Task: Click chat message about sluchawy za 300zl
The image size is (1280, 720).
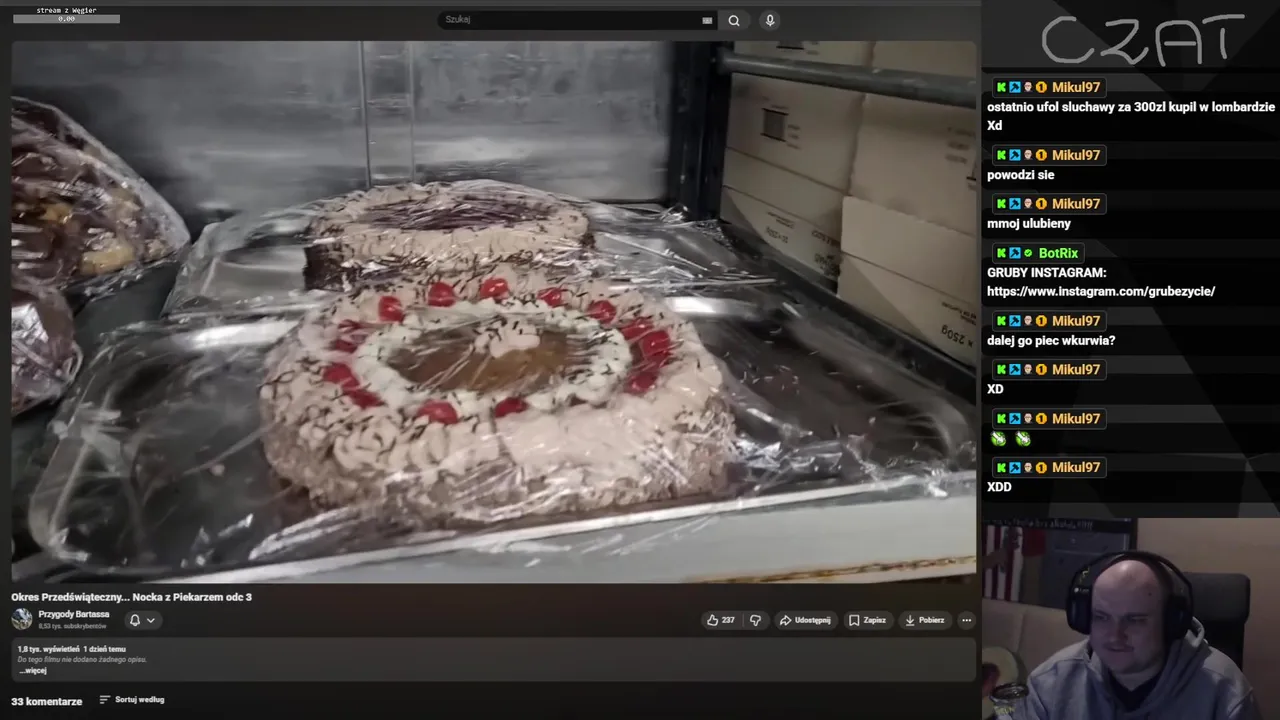Action: pos(1131,116)
